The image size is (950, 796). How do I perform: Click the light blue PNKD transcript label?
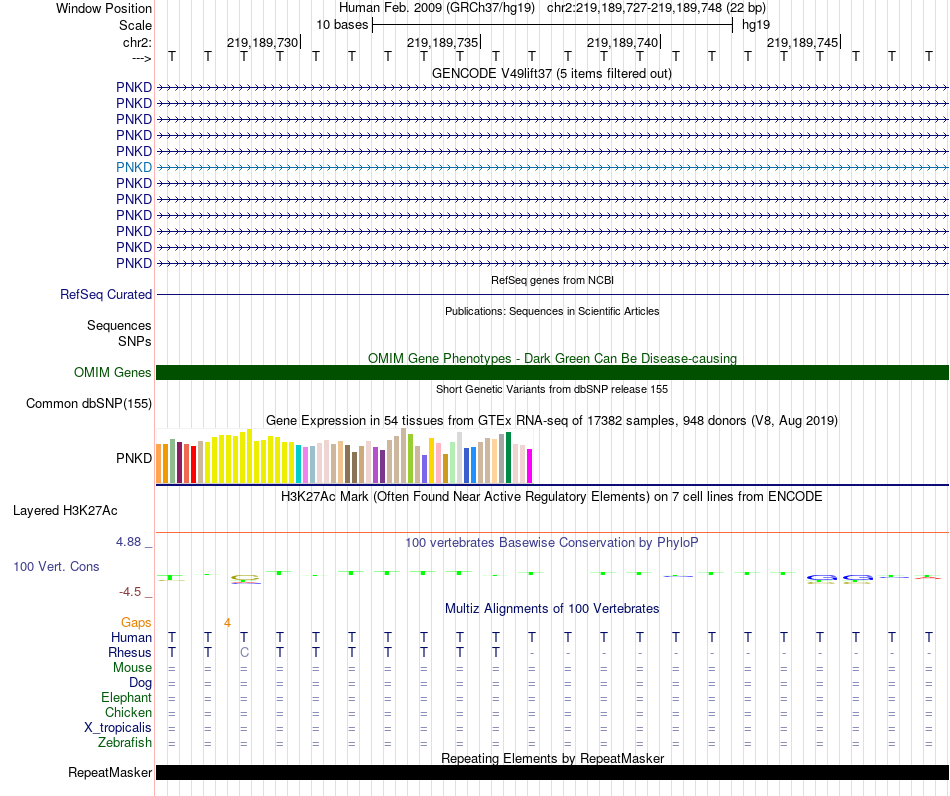[x=134, y=167]
